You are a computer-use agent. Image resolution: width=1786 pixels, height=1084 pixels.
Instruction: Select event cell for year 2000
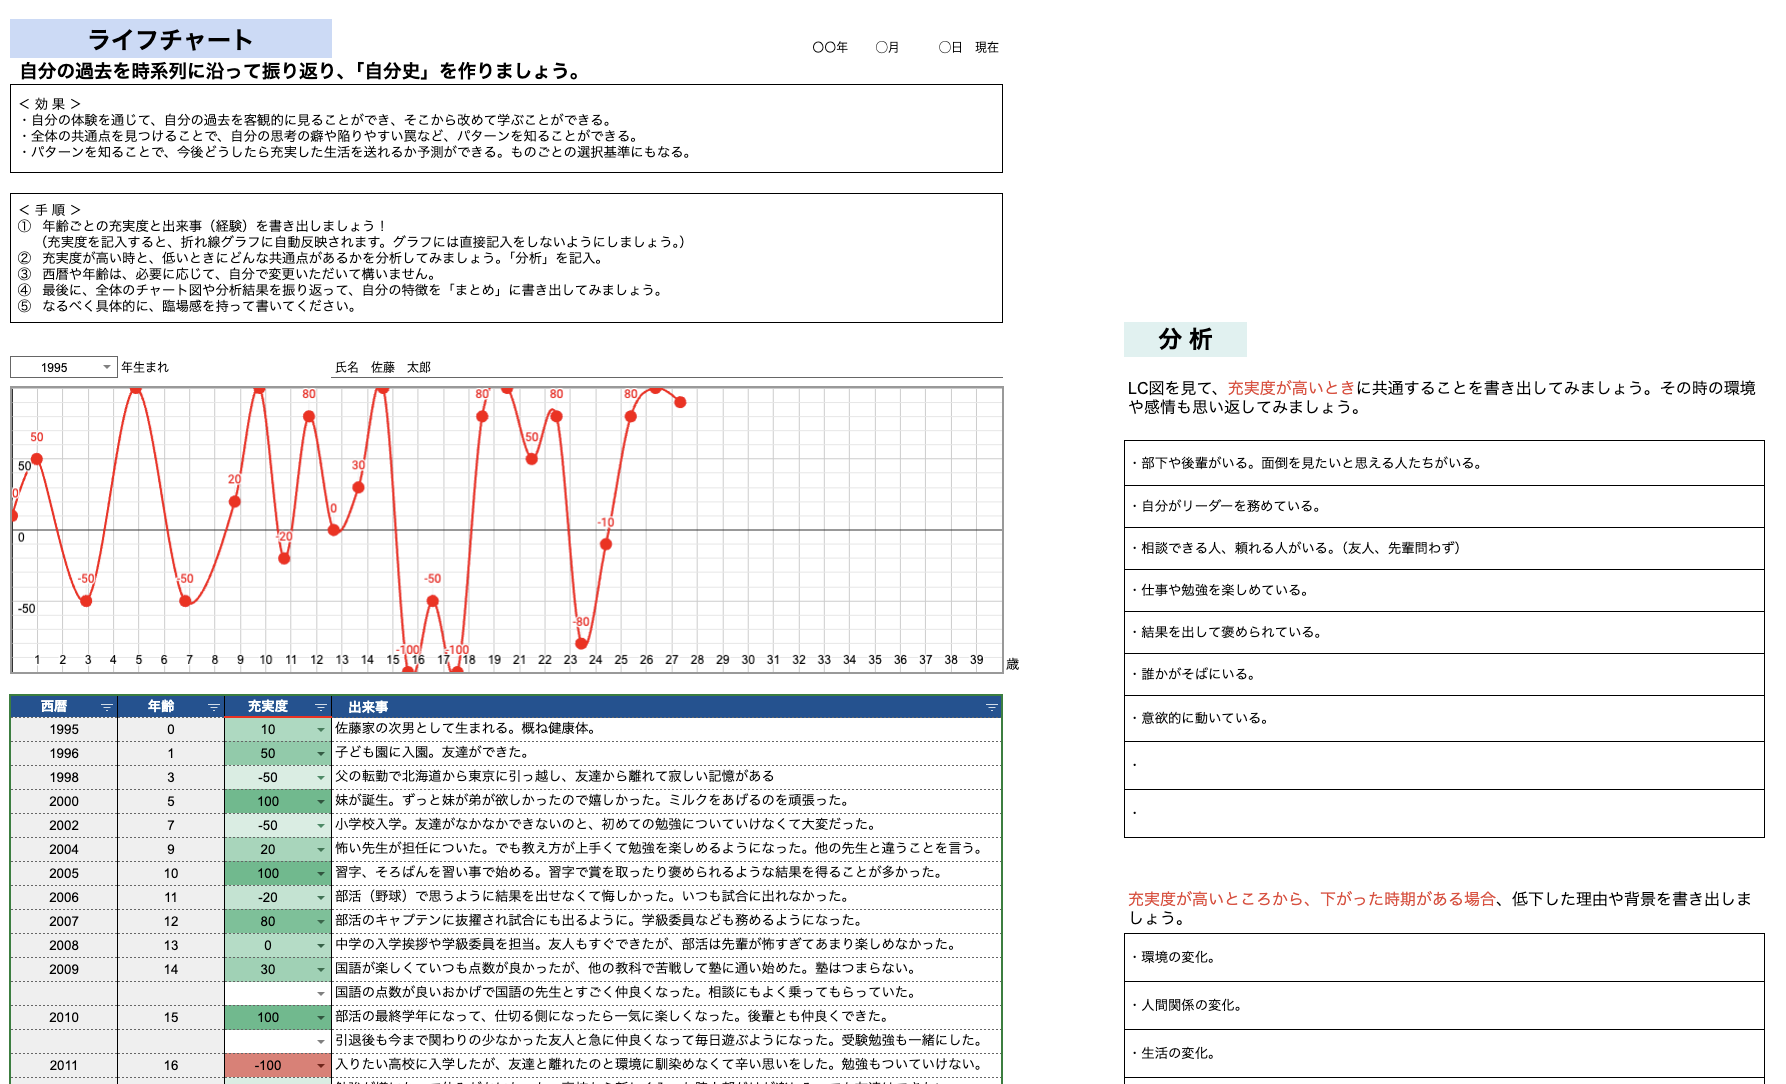coord(665,801)
